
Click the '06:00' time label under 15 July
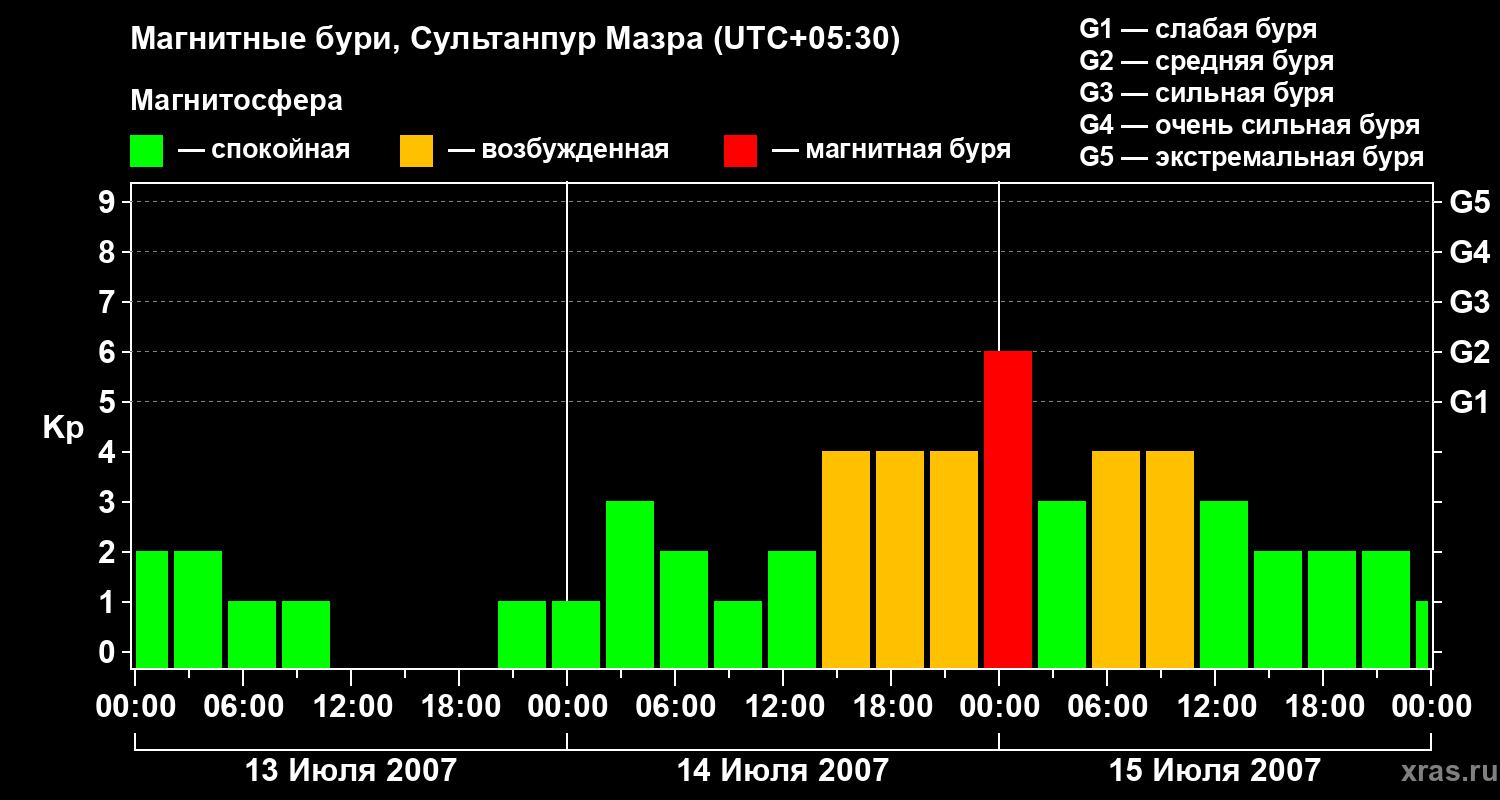(1107, 707)
